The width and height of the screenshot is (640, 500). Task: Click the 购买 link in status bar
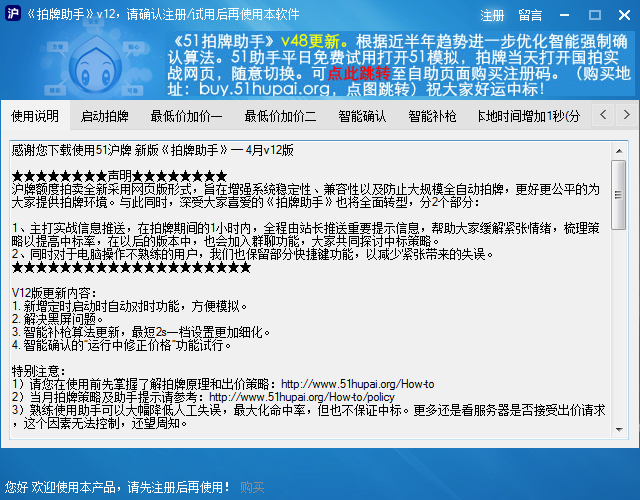point(252,487)
